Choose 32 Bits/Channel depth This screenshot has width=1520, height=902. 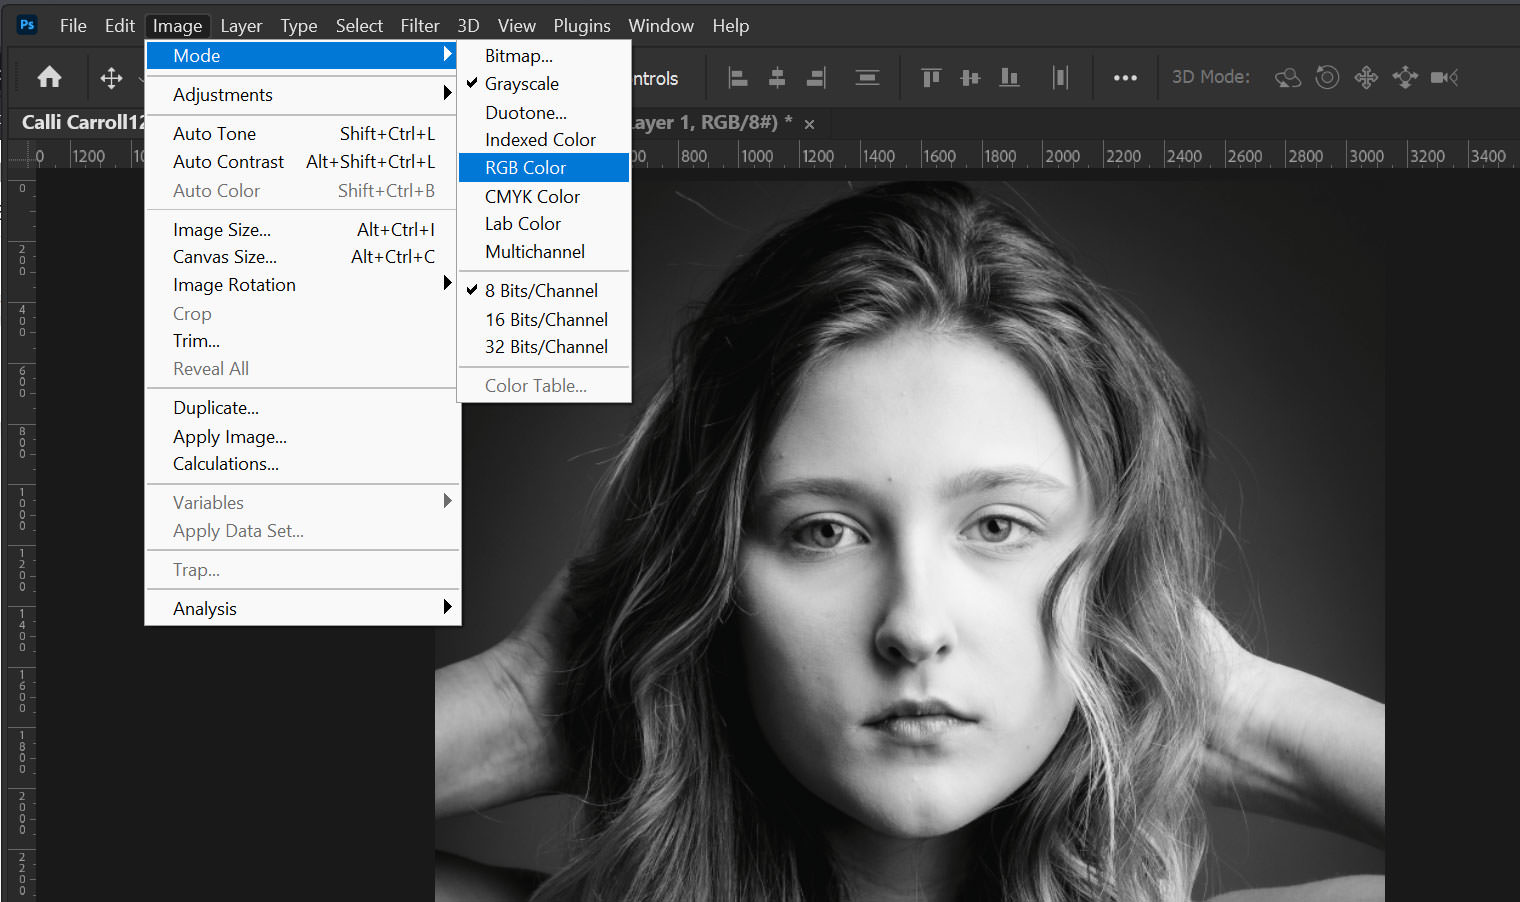click(544, 347)
